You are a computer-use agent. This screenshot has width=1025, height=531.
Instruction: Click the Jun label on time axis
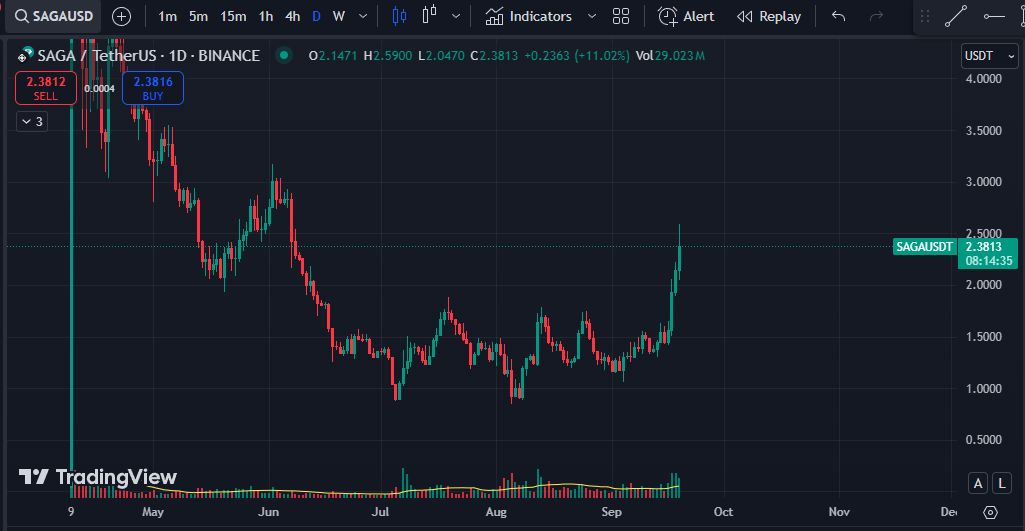(x=269, y=511)
